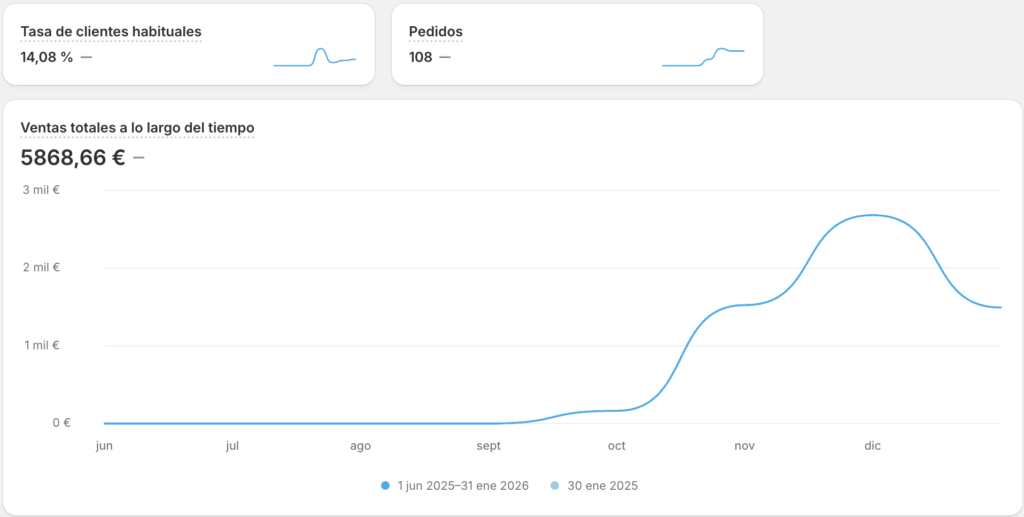Click the Pedidos sparkline chart
This screenshot has width=1024, height=517.
[x=703, y=57]
